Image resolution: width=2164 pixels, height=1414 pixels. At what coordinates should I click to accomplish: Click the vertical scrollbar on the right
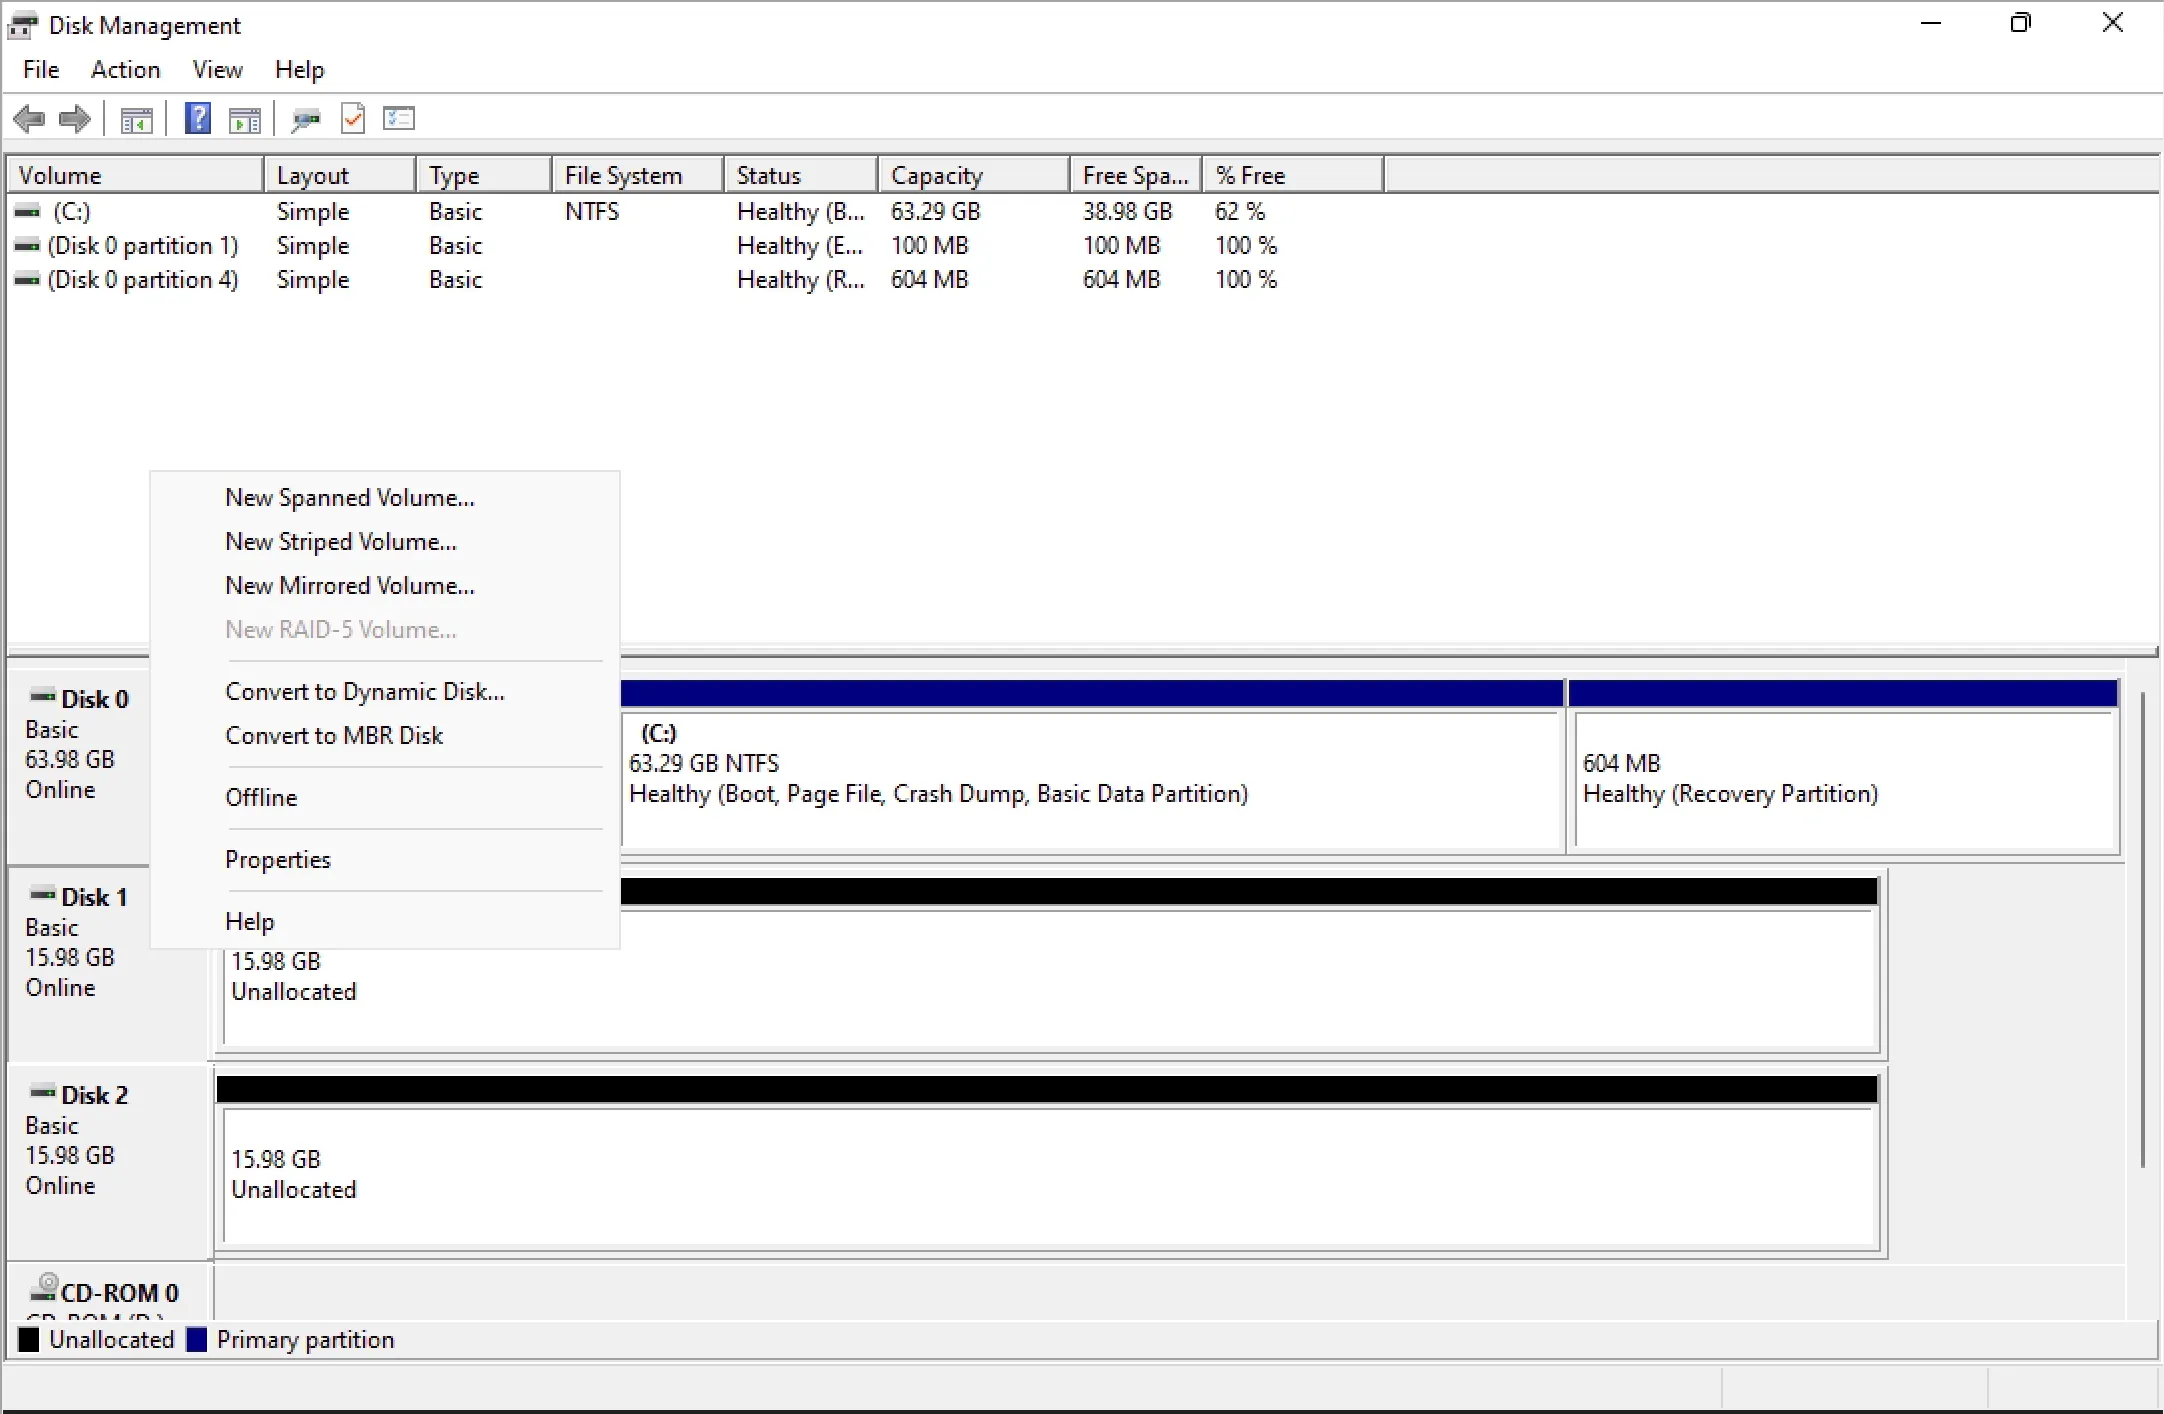click(2143, 930)
